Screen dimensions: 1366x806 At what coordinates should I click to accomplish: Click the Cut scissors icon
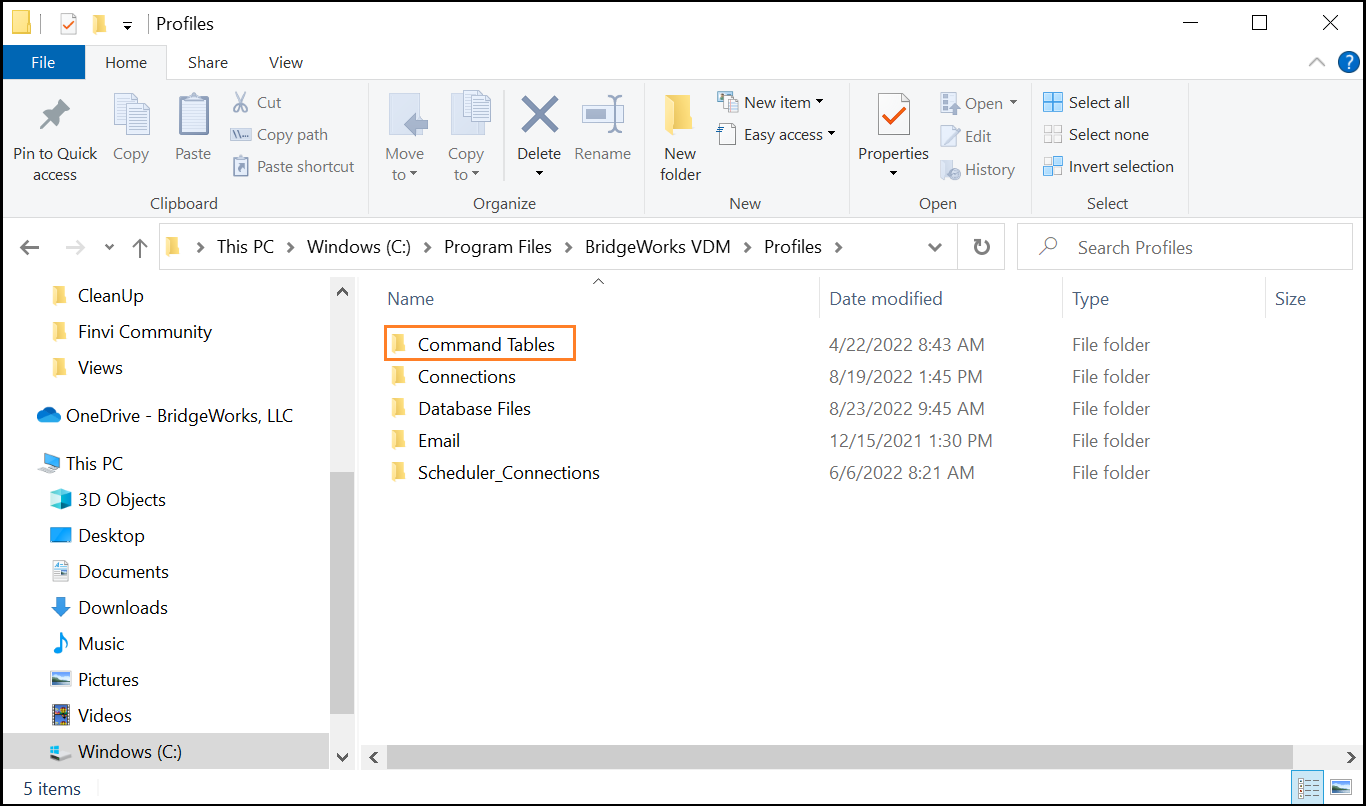[241, 102]
